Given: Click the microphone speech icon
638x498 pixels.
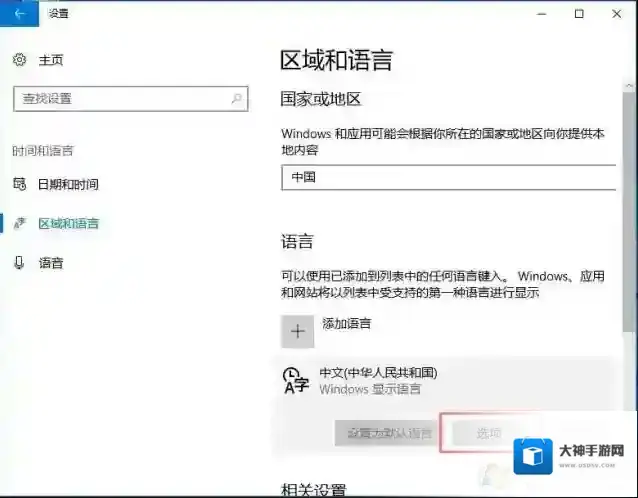Looking at the screenshot, I should [x=19, y=263].
